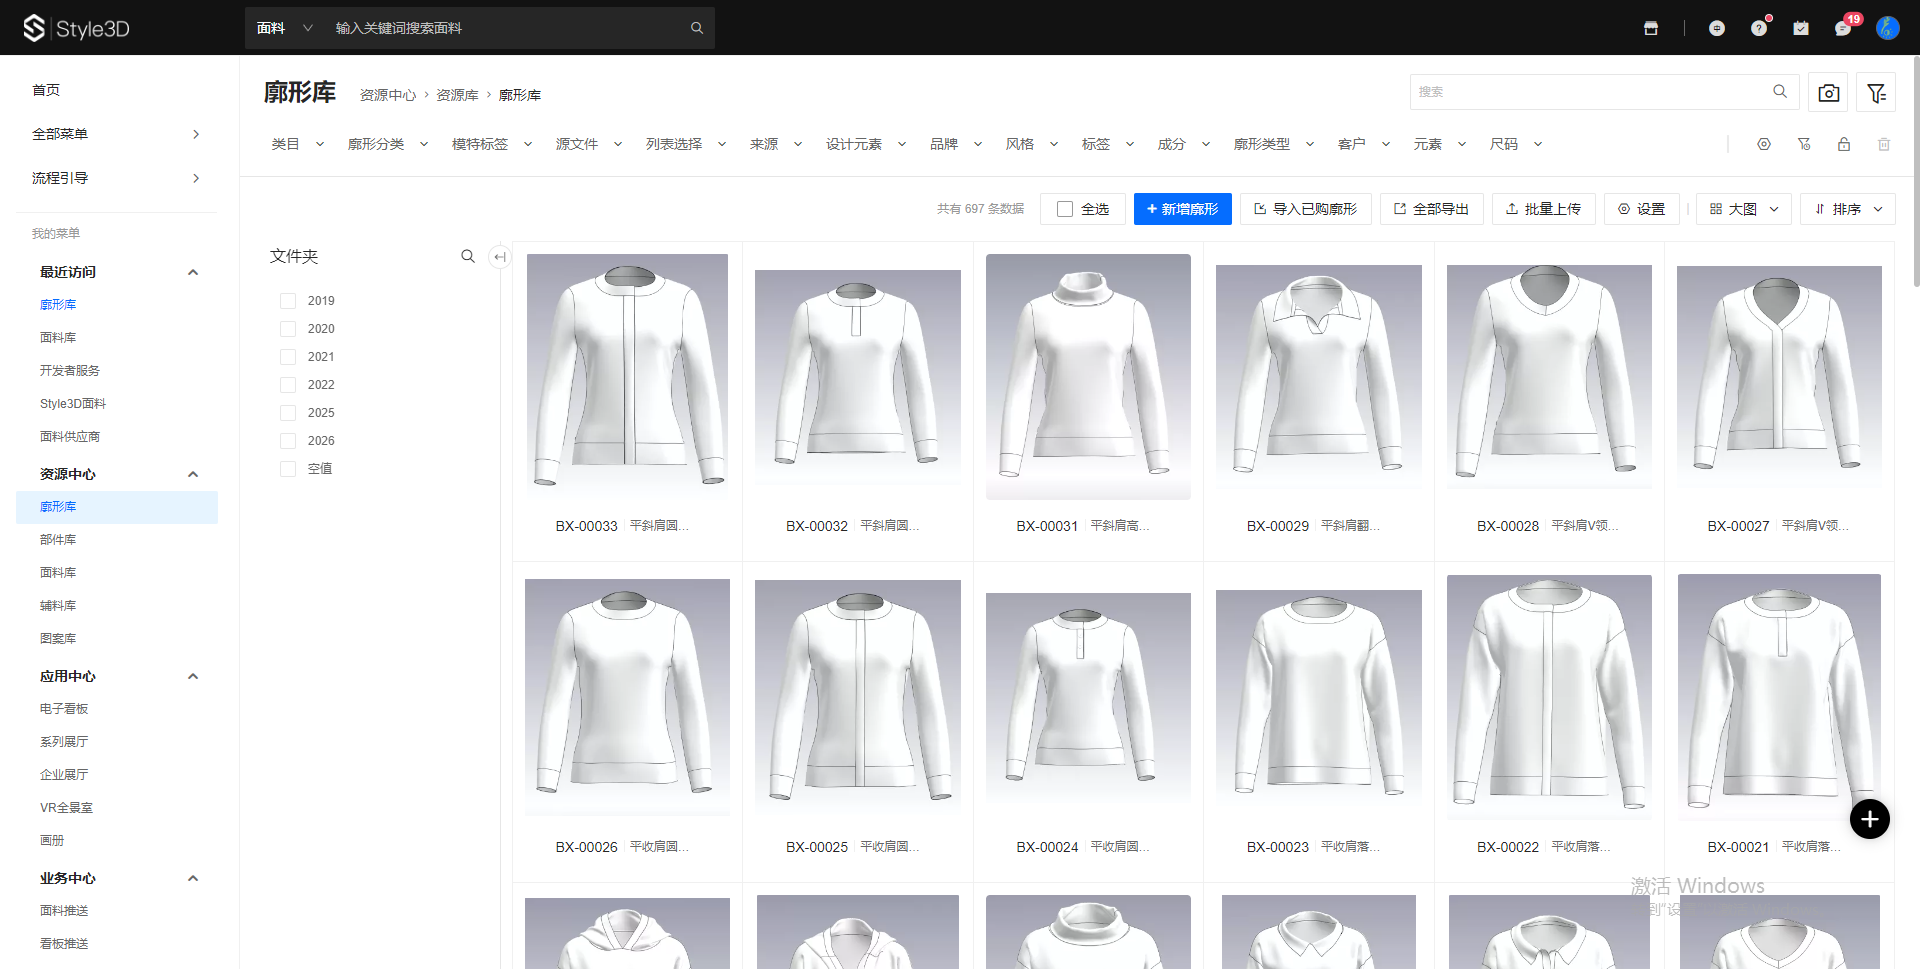Open 首页 from the left menu

pos(46,90)
